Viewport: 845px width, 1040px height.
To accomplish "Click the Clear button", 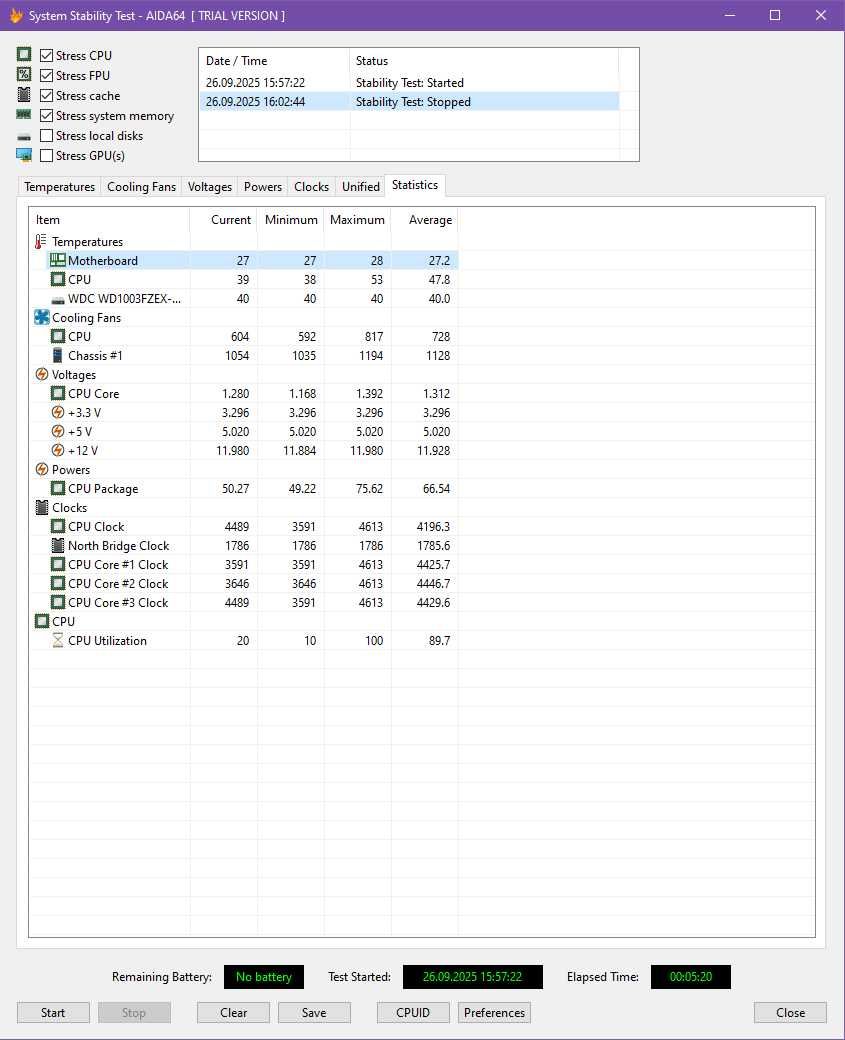I will coord(233,1013).
